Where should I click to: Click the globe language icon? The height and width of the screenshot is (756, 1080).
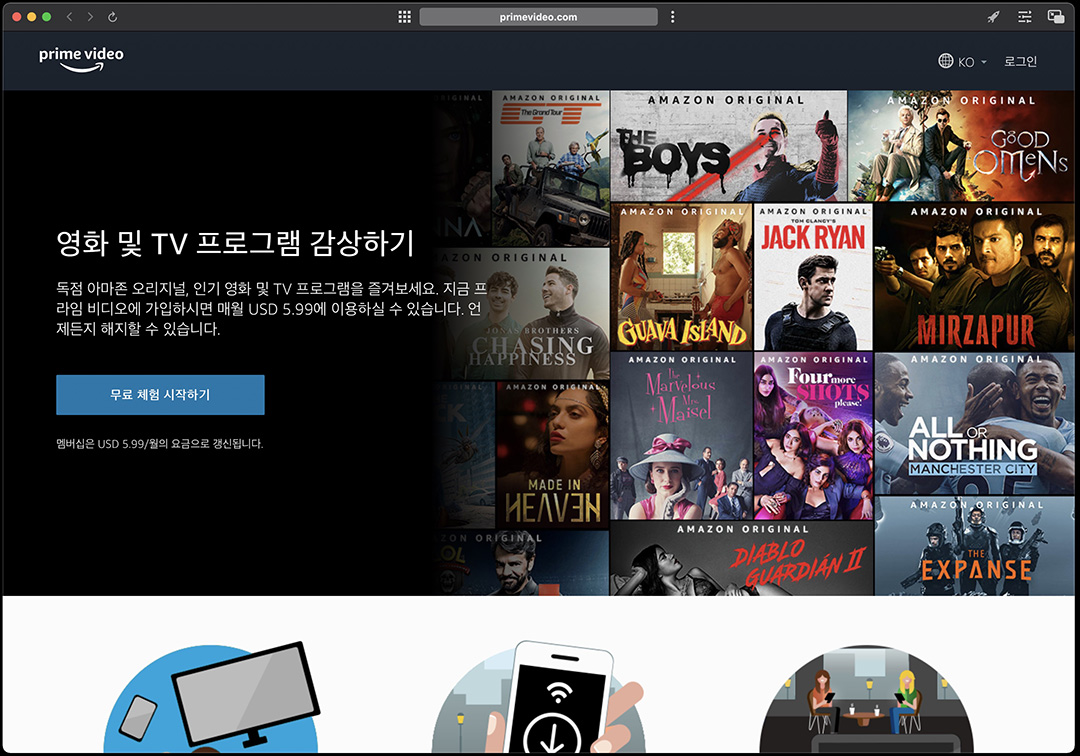pyautogui.click(x=946, y=61)
